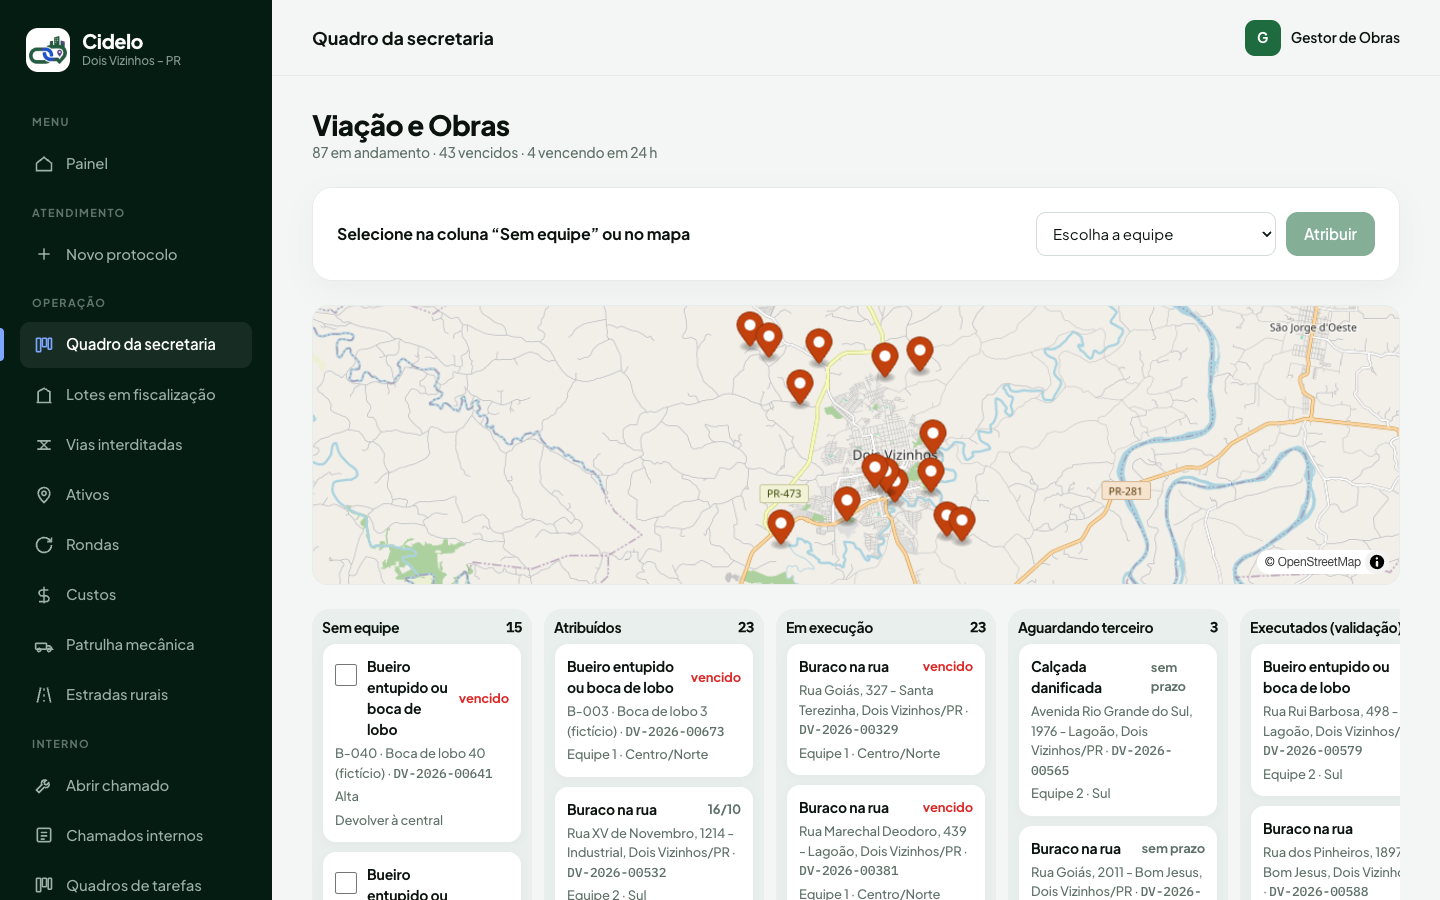Check the B-040 Bueiro entupido card checkbox
The height and width of the screenshot is (900, 1440).
(346, 675)
